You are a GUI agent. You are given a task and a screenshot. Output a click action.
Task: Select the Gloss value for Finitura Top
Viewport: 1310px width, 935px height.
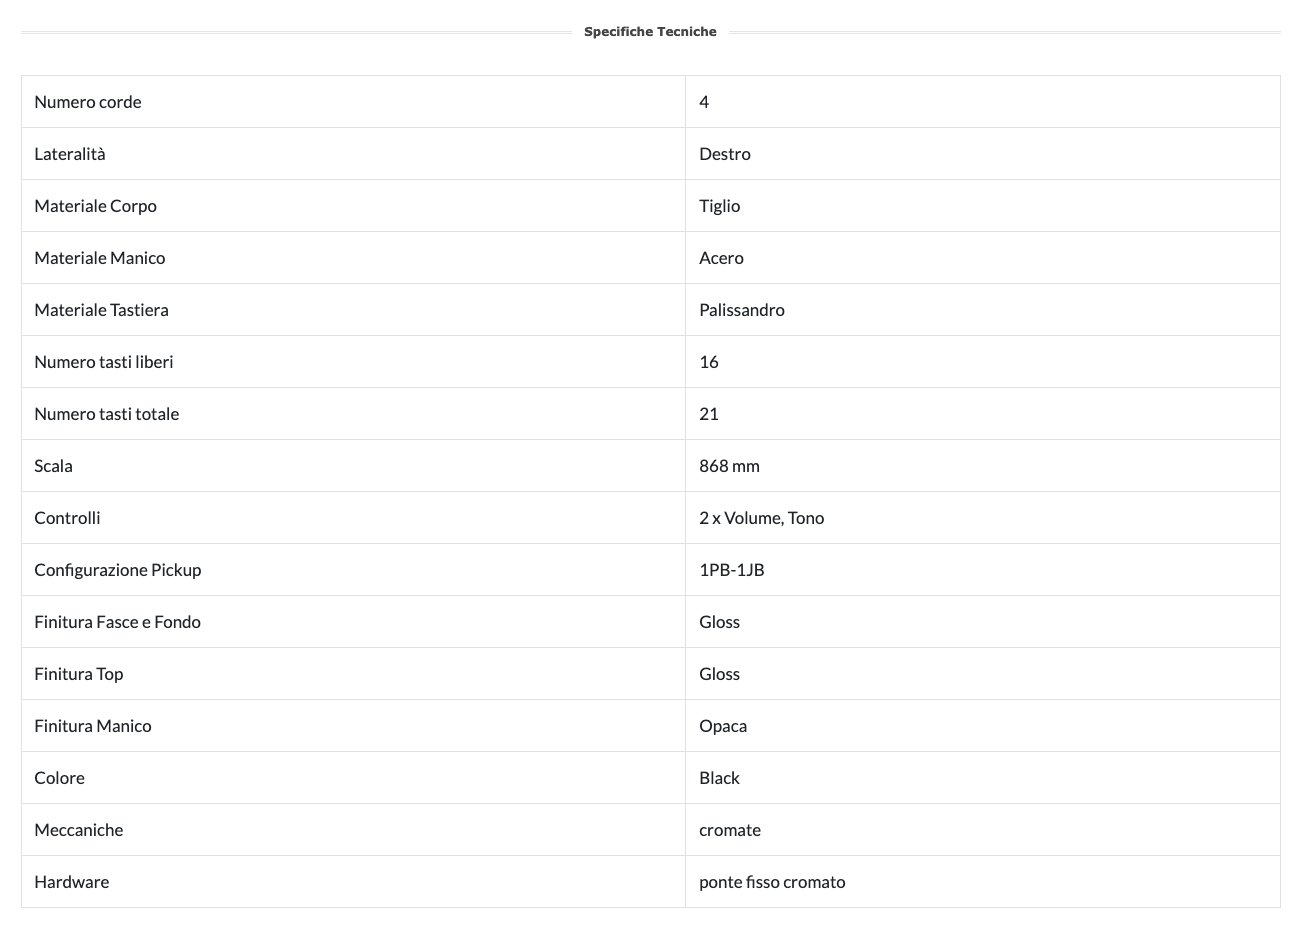[x=720, y=674]
